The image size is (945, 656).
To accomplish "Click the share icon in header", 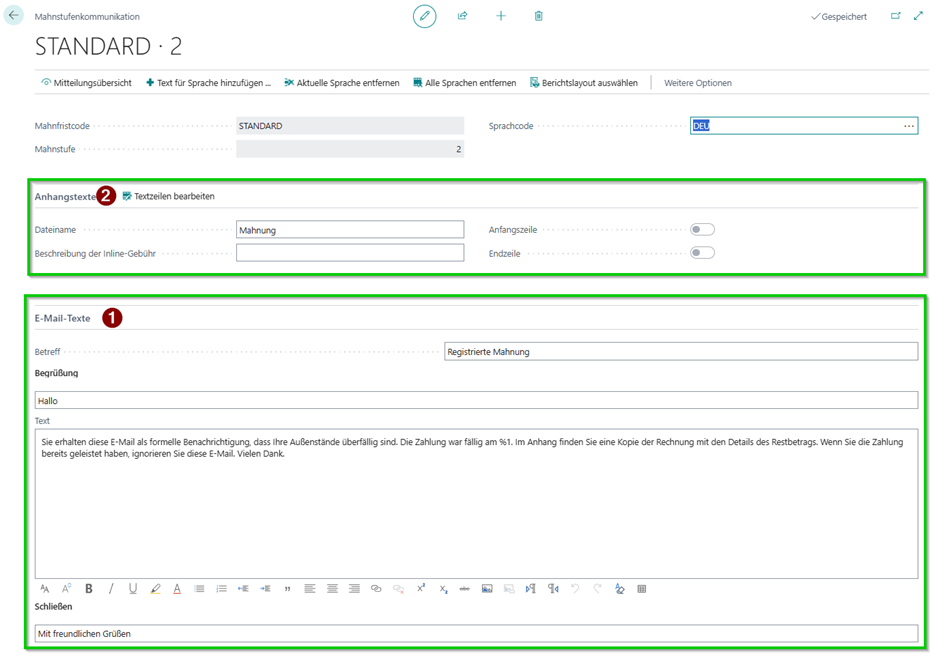I will 463,16.
